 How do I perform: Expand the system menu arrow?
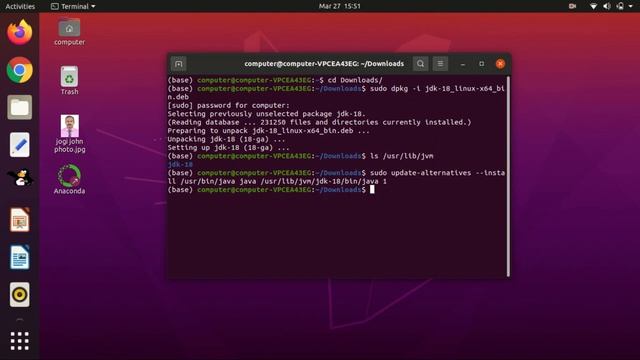coord(631,7)
